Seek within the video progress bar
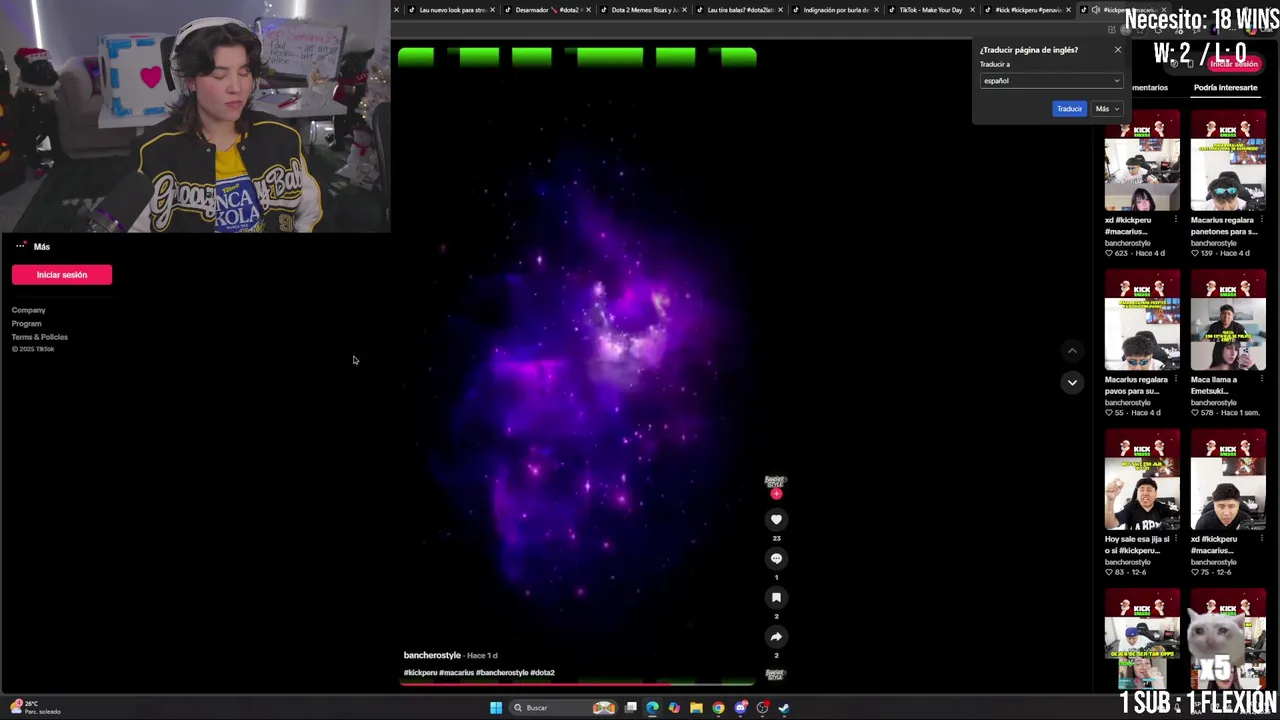 tap(578, 685)
